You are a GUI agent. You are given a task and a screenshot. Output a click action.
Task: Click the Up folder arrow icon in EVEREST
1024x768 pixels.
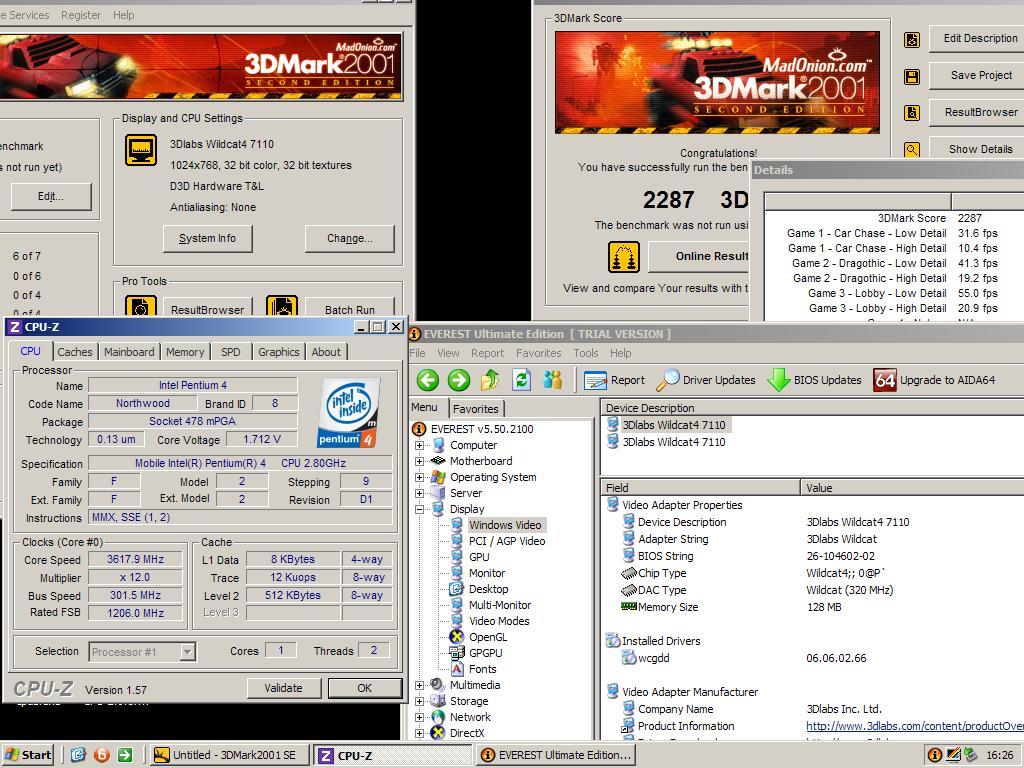(x=490, y=379)
